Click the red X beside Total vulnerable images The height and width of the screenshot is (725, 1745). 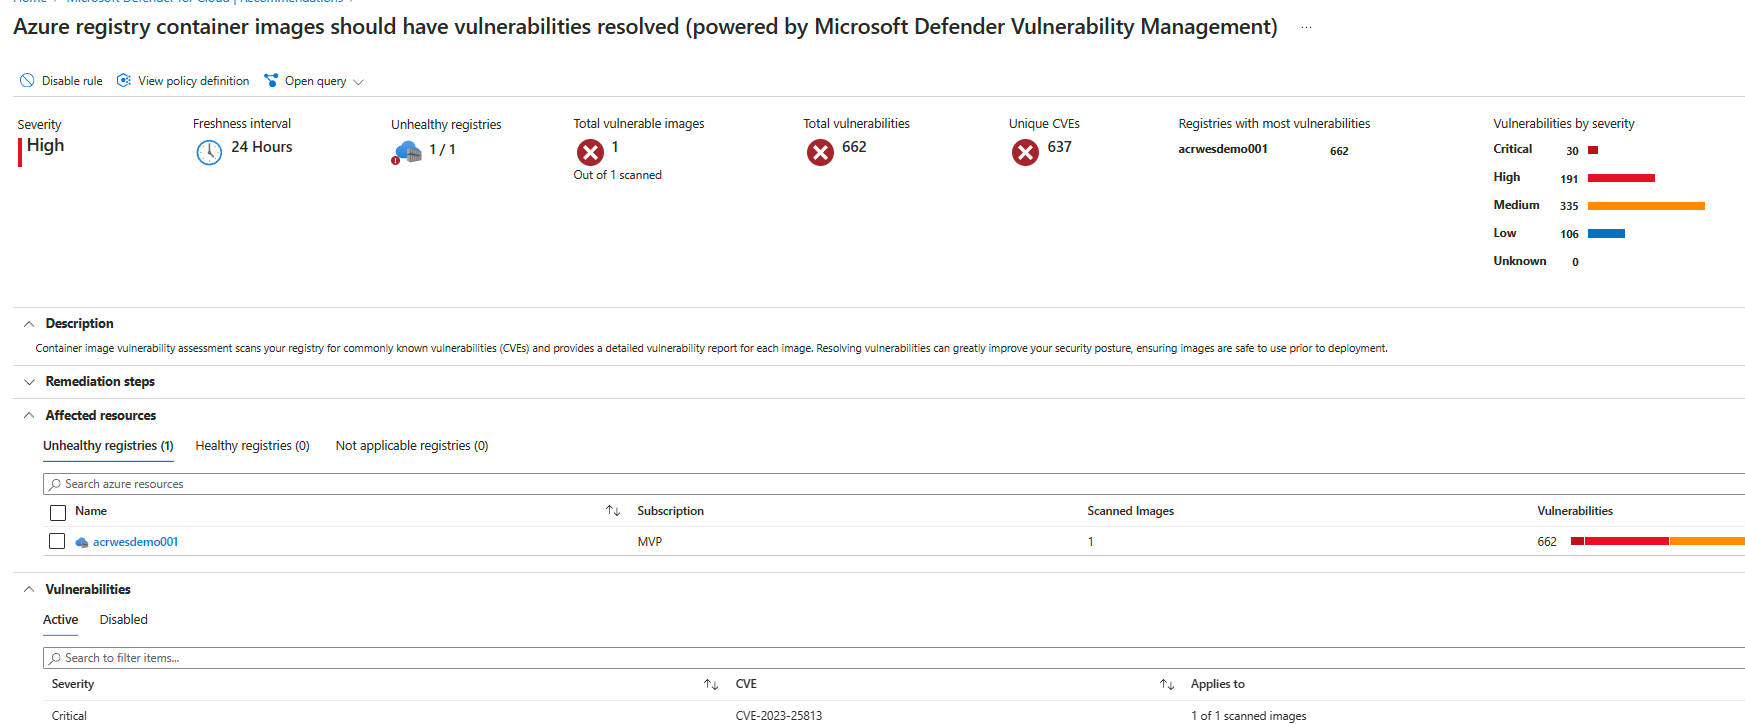point(590,152)
